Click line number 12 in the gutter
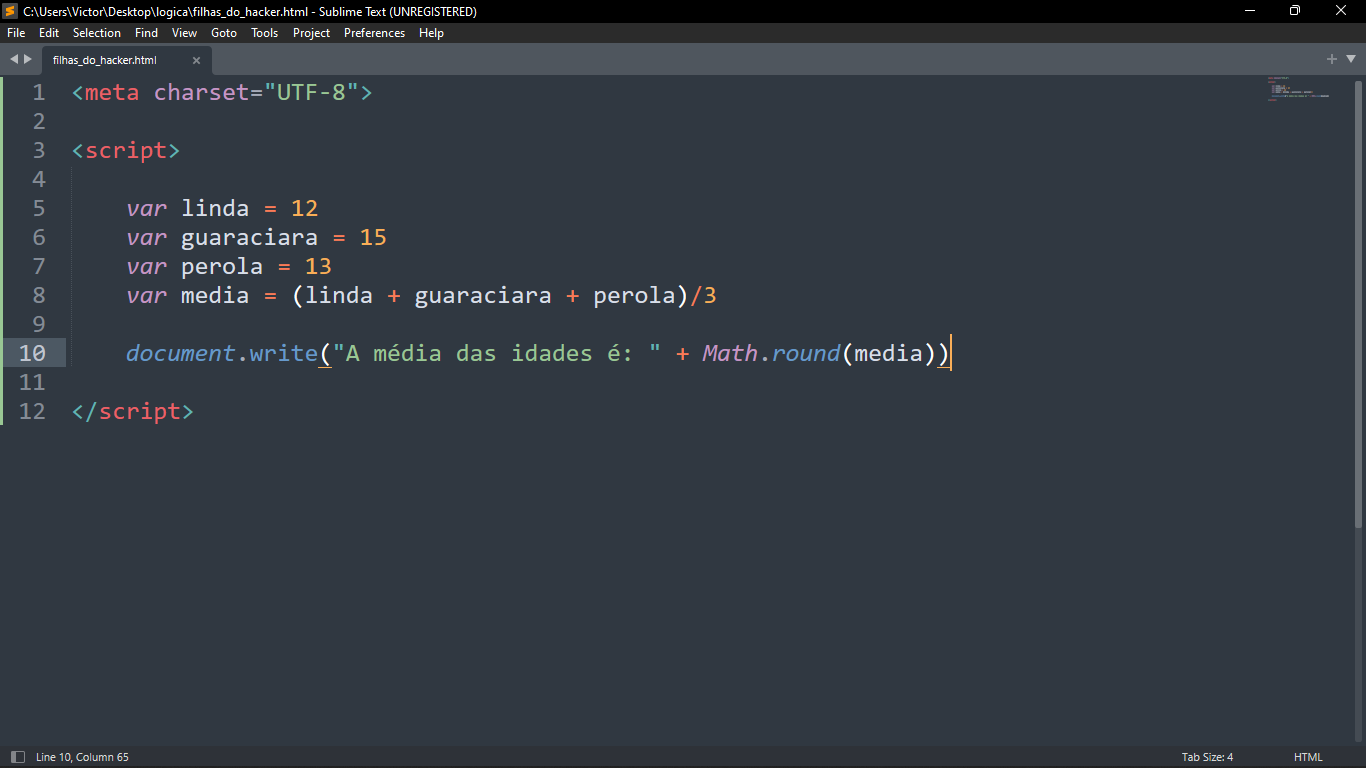The height and width of the screenshot is (768, 1366). click(32, 411)
